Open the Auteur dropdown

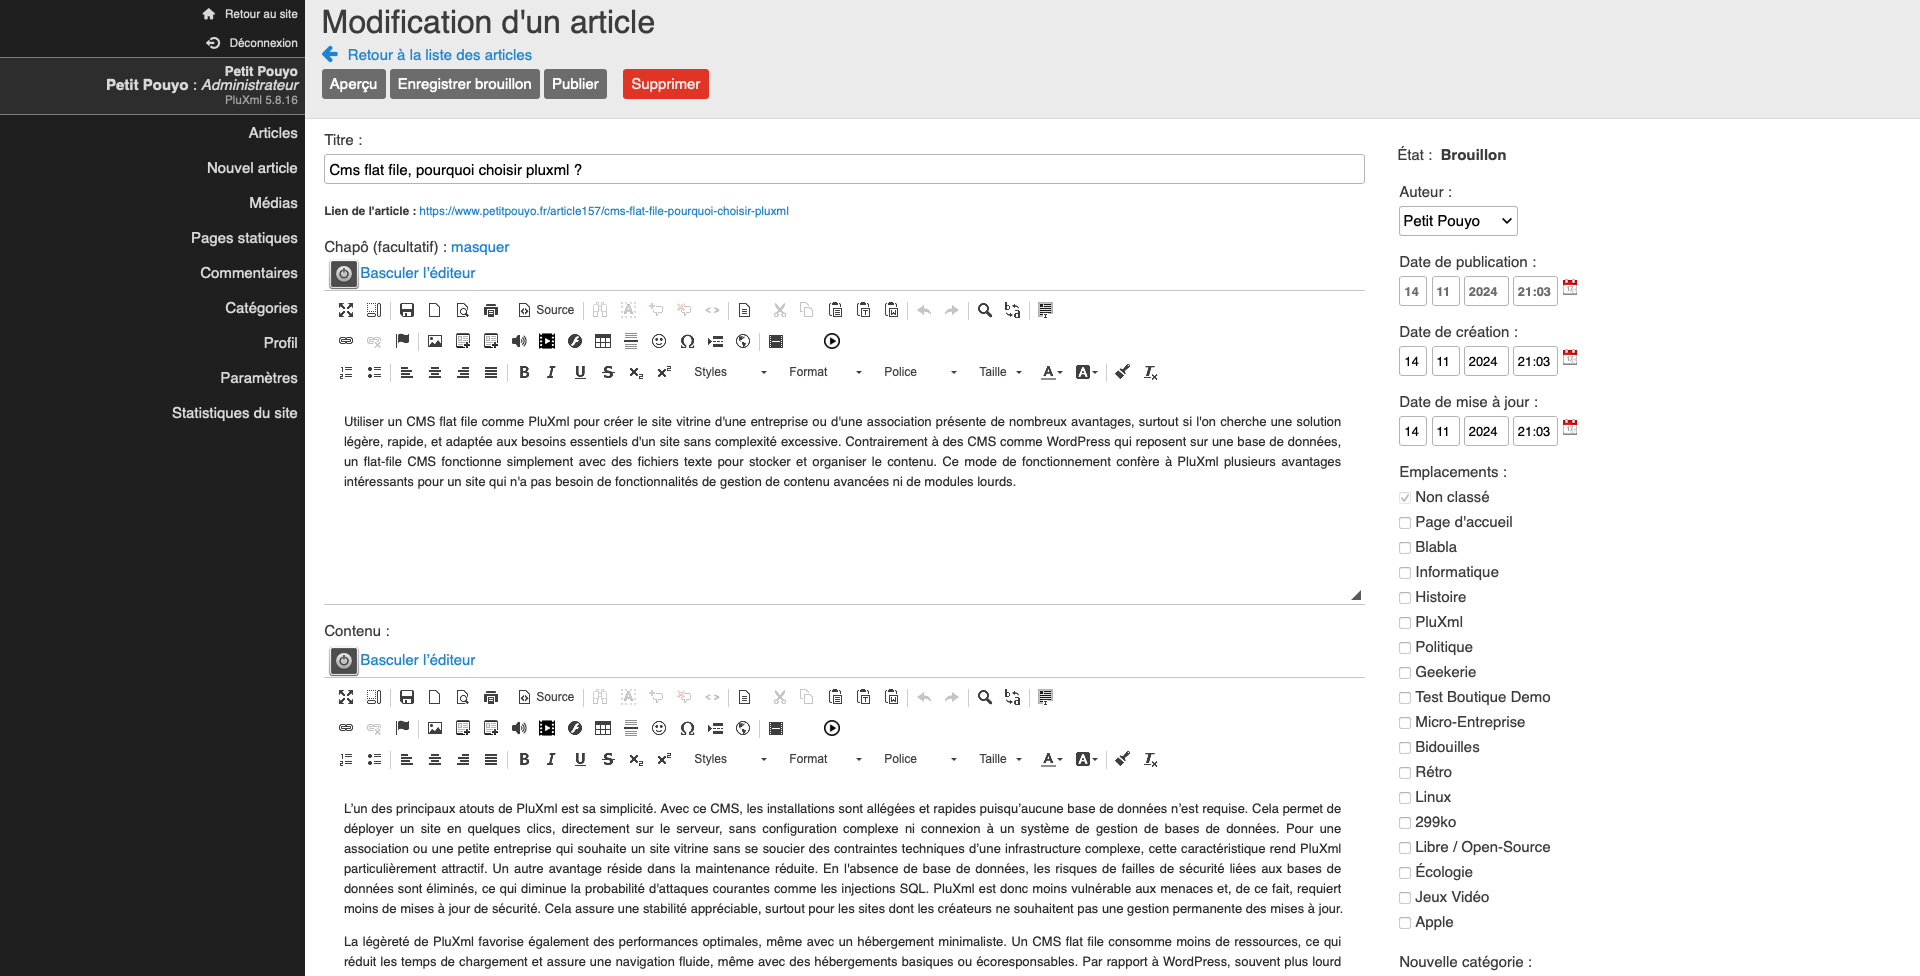coord(1458,221)
